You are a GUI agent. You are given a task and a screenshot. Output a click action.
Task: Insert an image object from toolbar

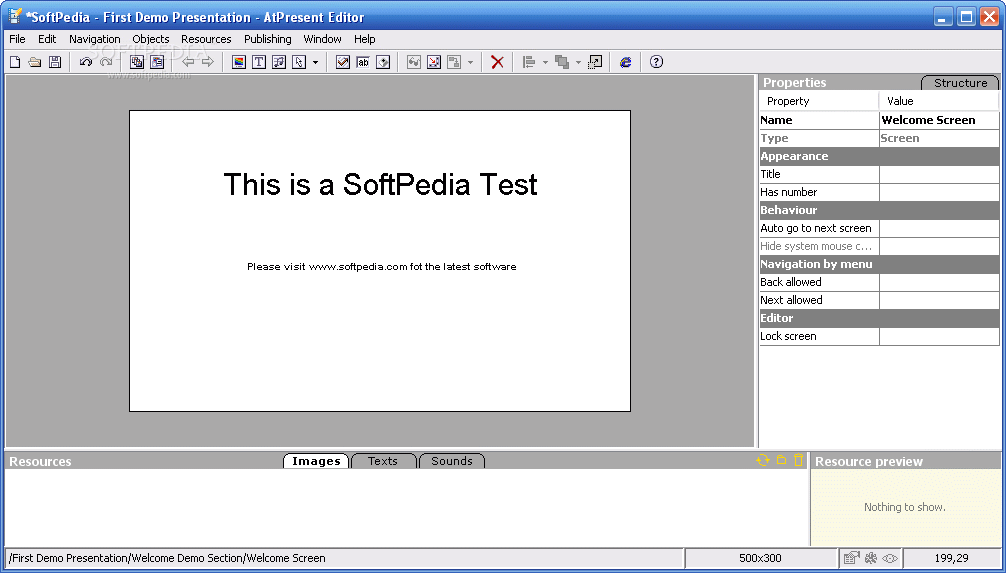(x=239, y=62)
